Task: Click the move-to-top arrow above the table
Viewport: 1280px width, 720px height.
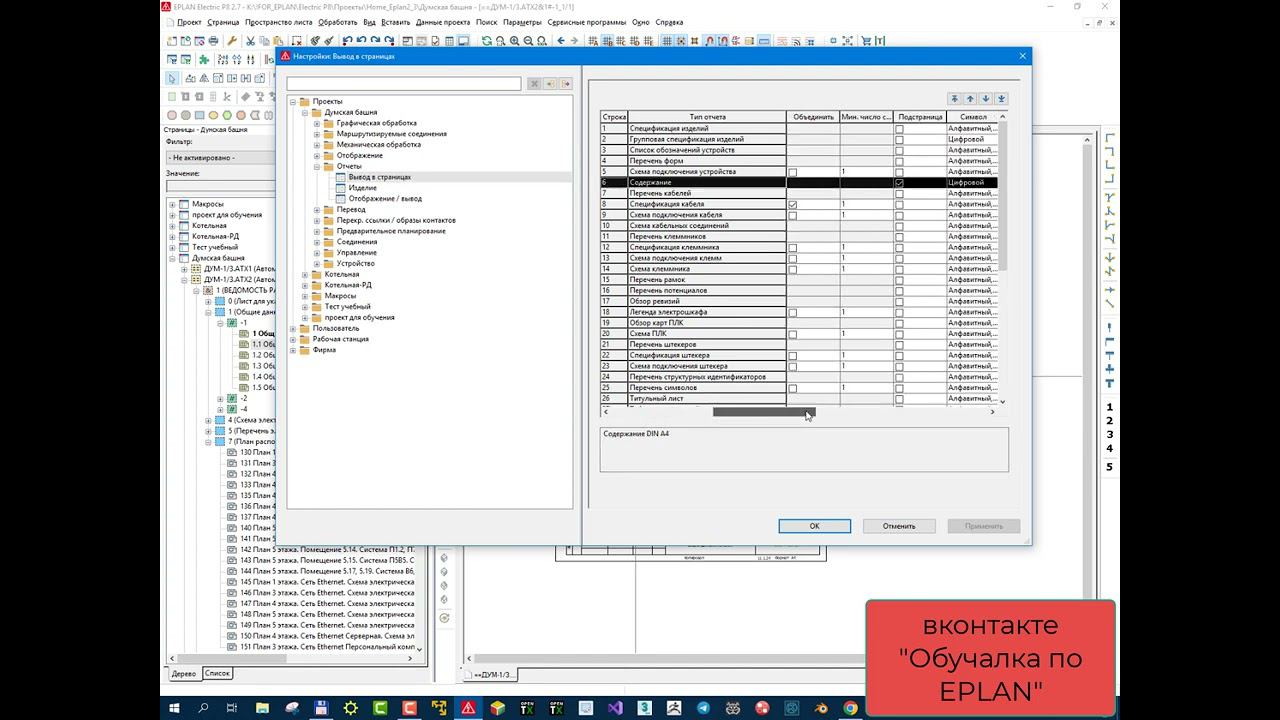Action: click(955, 99)
